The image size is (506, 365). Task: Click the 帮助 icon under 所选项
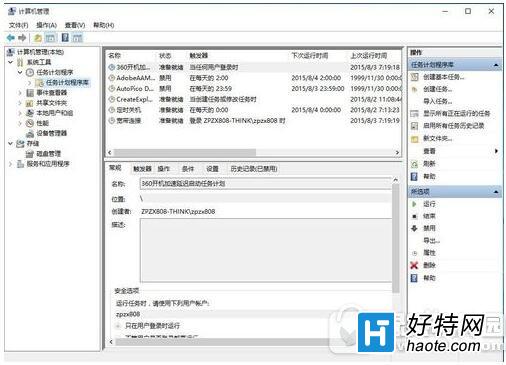coord(414,278)
